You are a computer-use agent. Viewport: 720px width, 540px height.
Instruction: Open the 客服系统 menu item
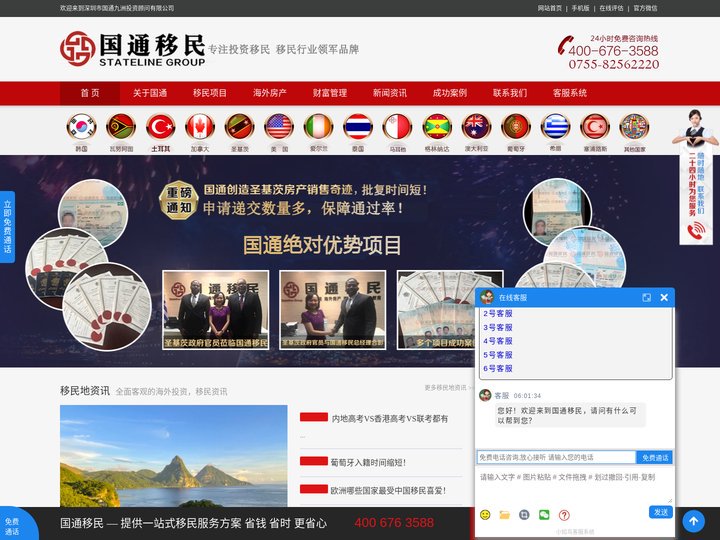pyautogui.click(x=570, y=93)
